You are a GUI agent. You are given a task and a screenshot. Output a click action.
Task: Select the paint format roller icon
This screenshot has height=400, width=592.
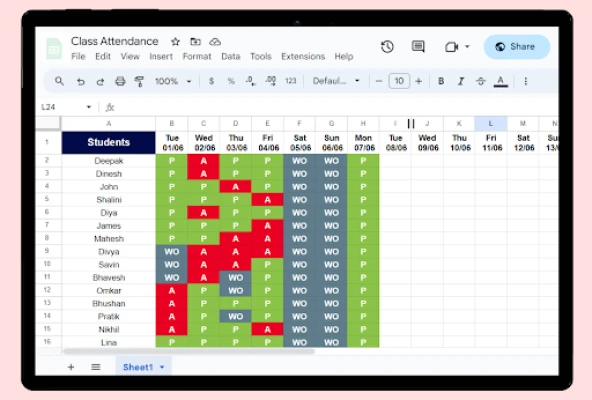(x=139, y=81)
